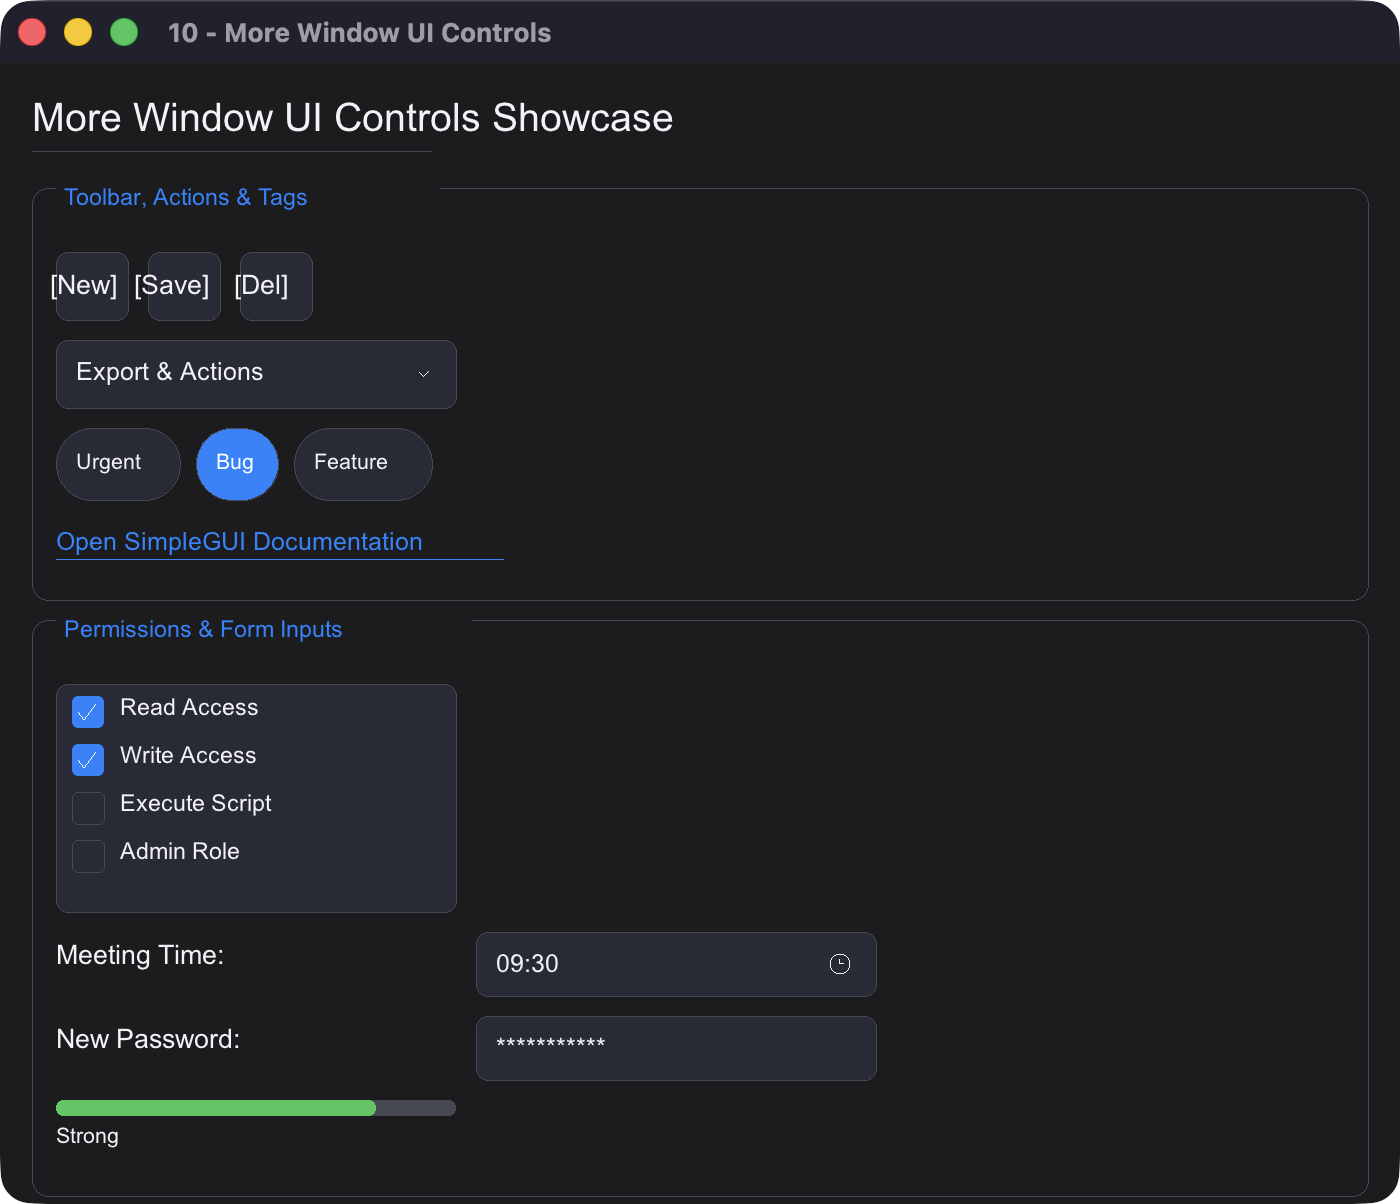The height and width of the screenshot is (1204, 1400).
Task: Click the Permissions & Form Inputs group title
Action: pos(203,629)
